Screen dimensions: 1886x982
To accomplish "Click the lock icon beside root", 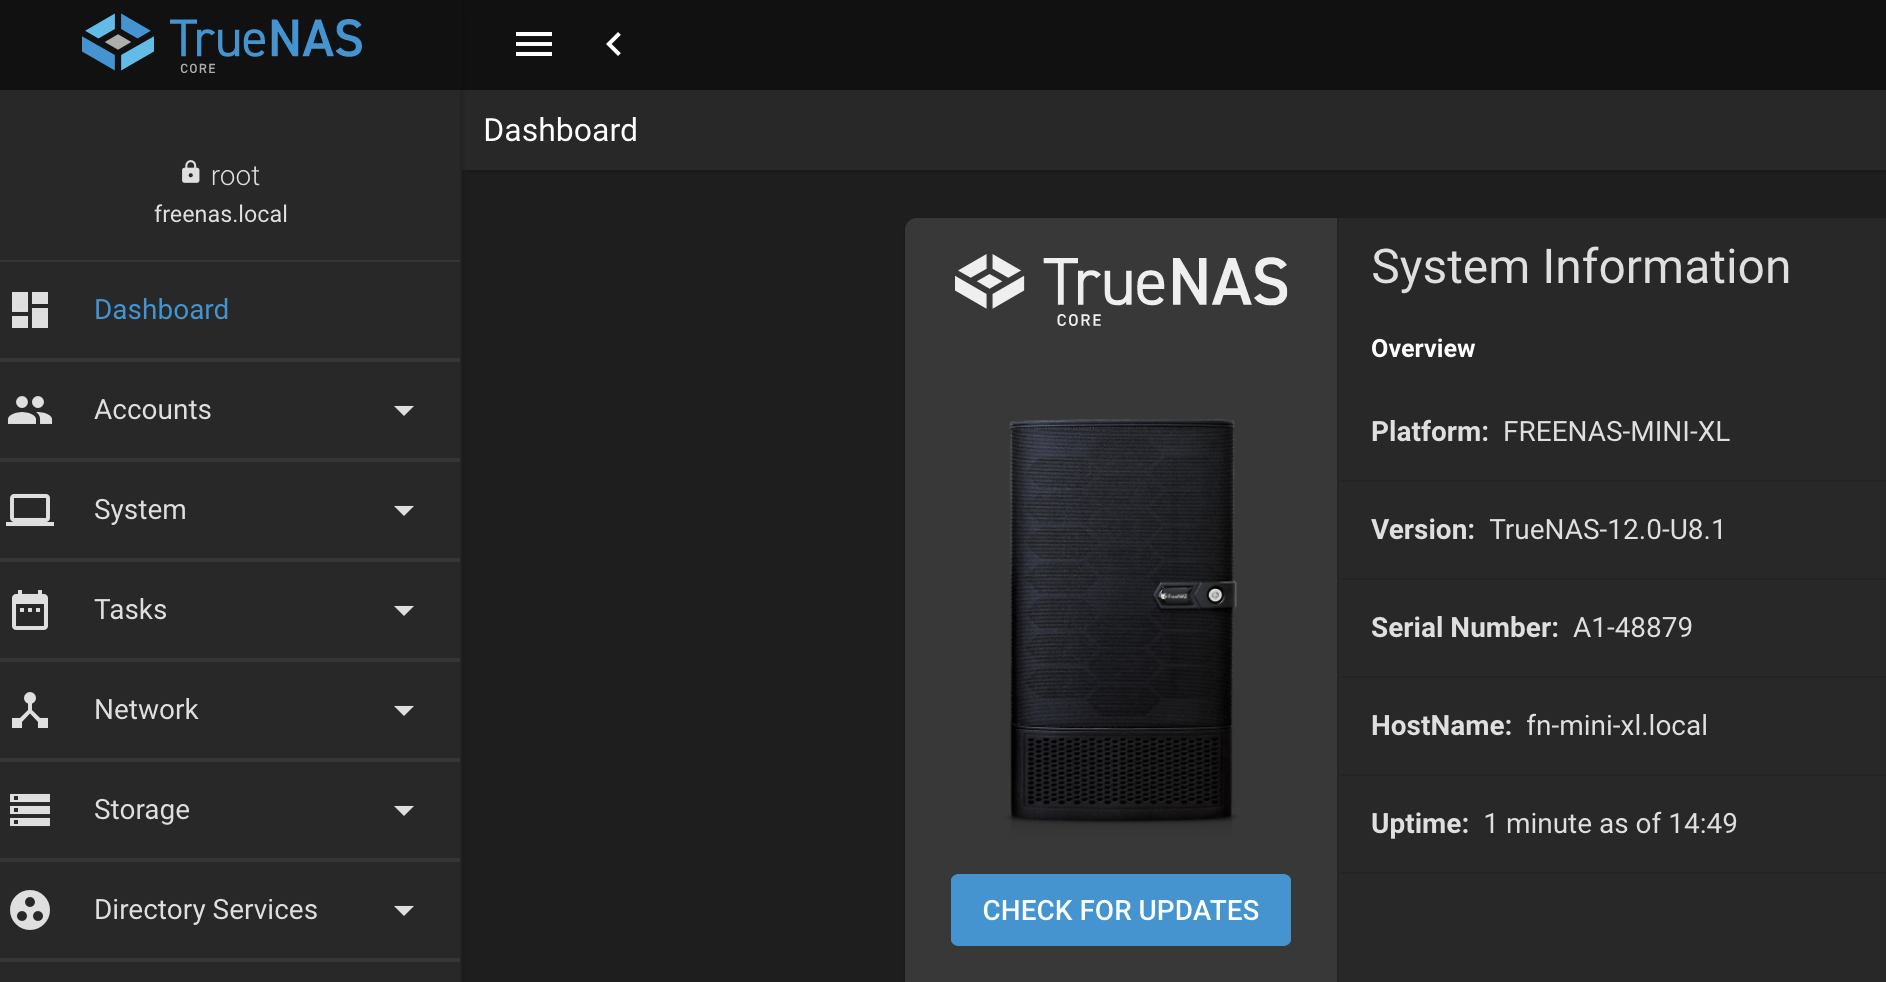I will [190, 173].
